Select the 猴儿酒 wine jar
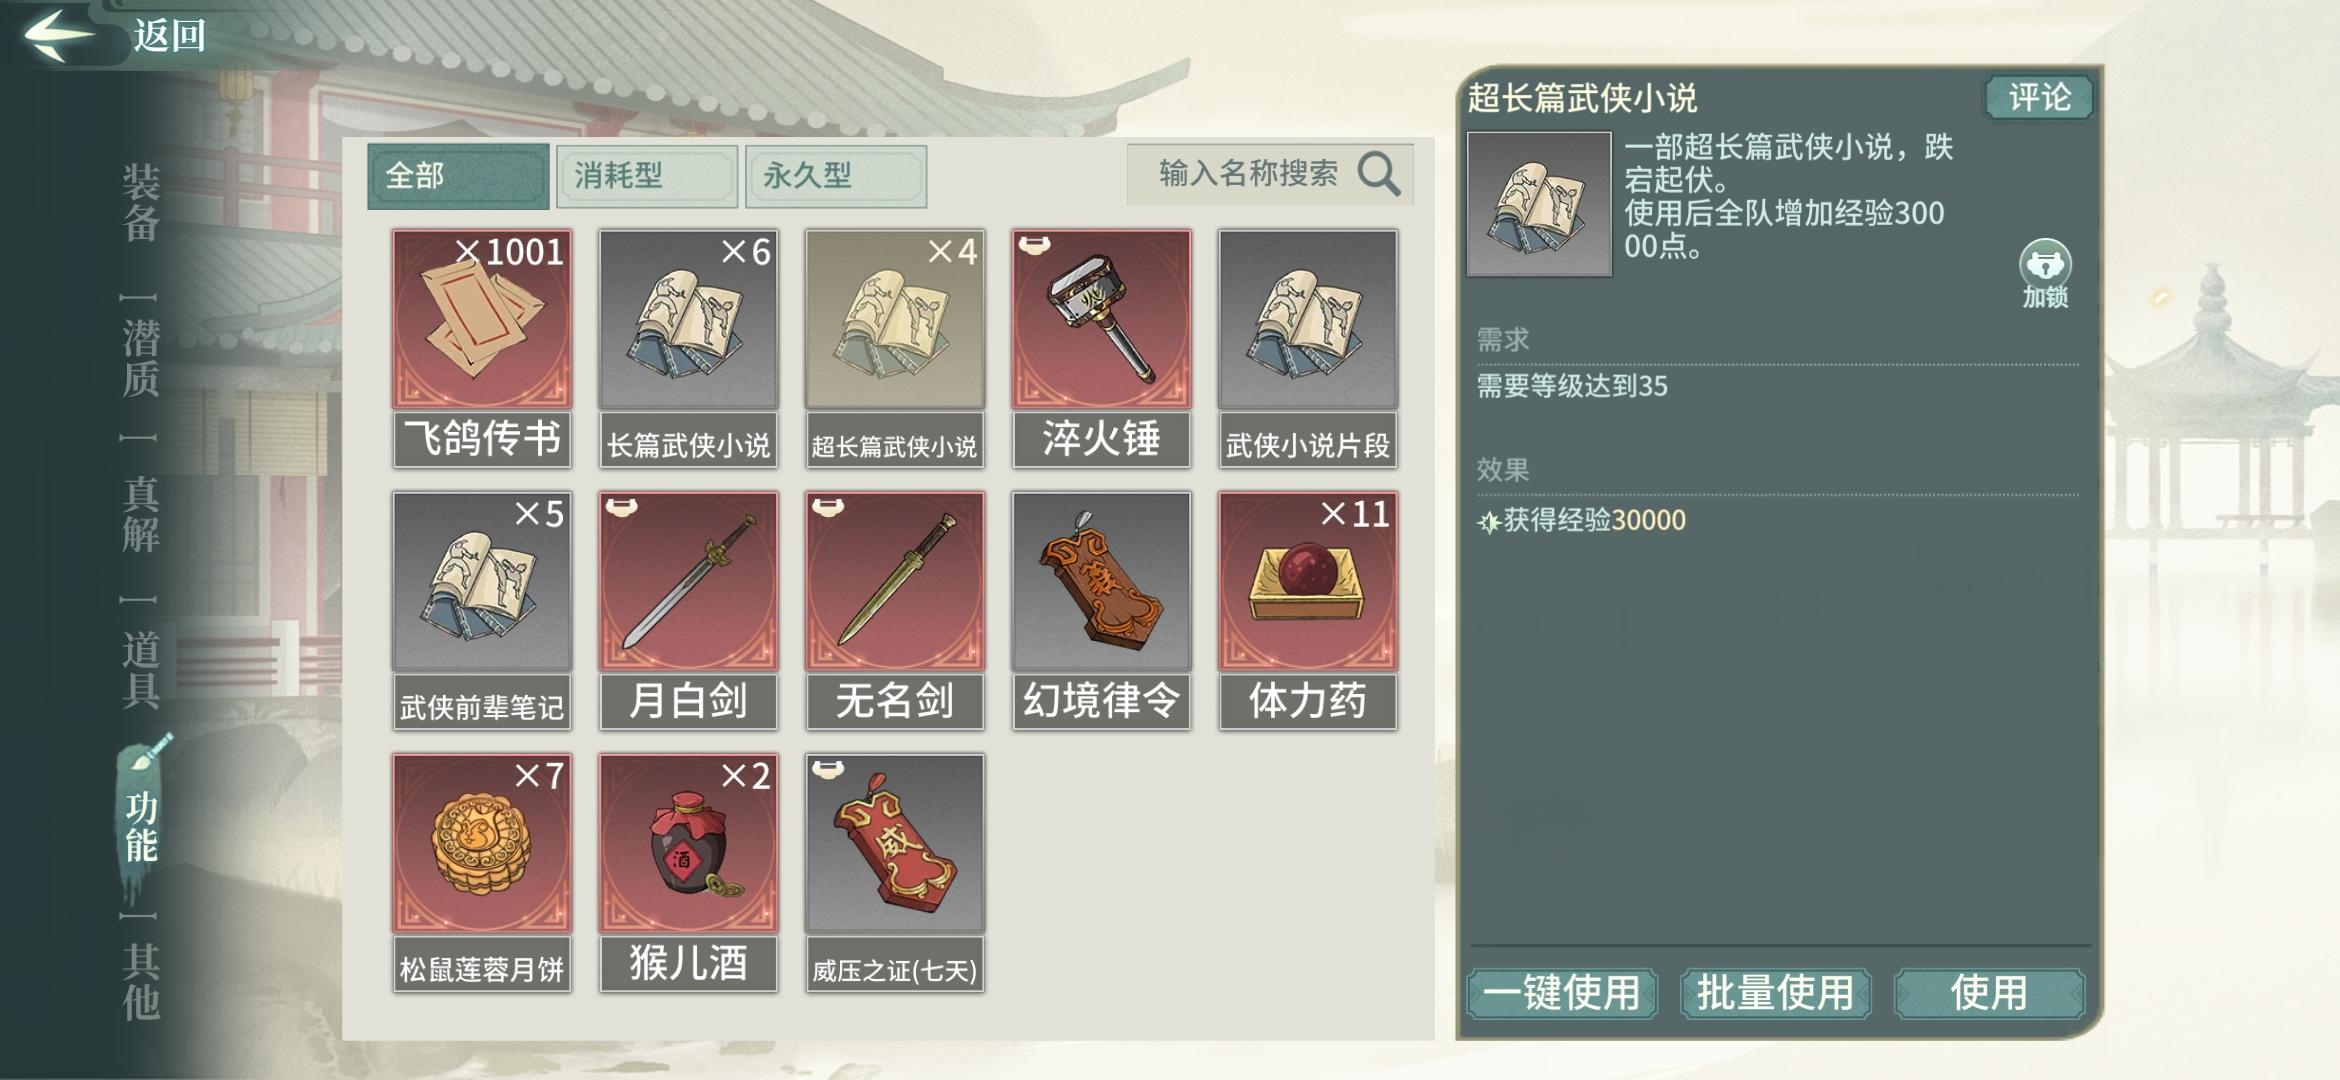2340x1080 pixels. click(688, 872)
